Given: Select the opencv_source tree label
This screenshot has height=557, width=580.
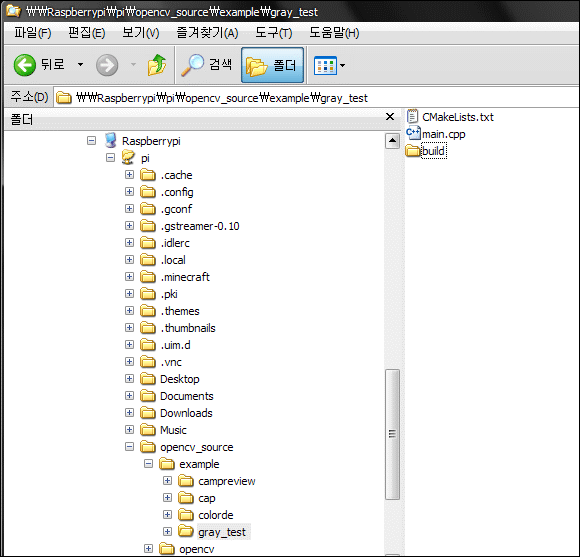Looking at the screenshot, I should click(x=196, y=447).
